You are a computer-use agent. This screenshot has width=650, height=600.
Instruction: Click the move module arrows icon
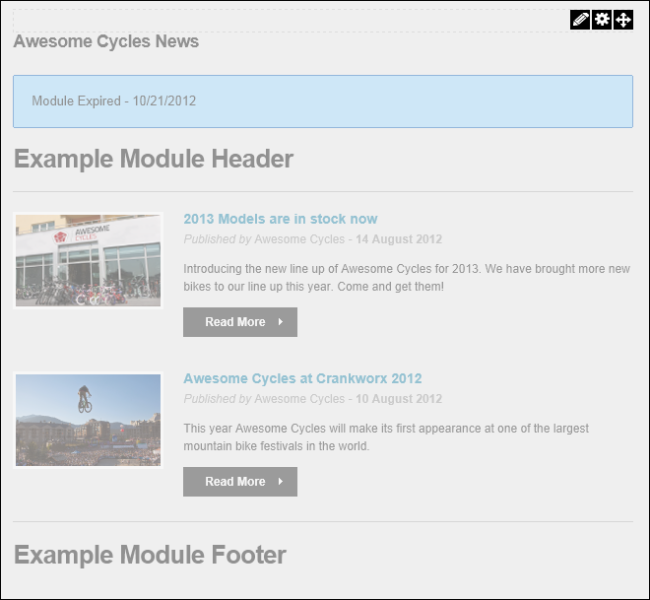pos(623,19)
